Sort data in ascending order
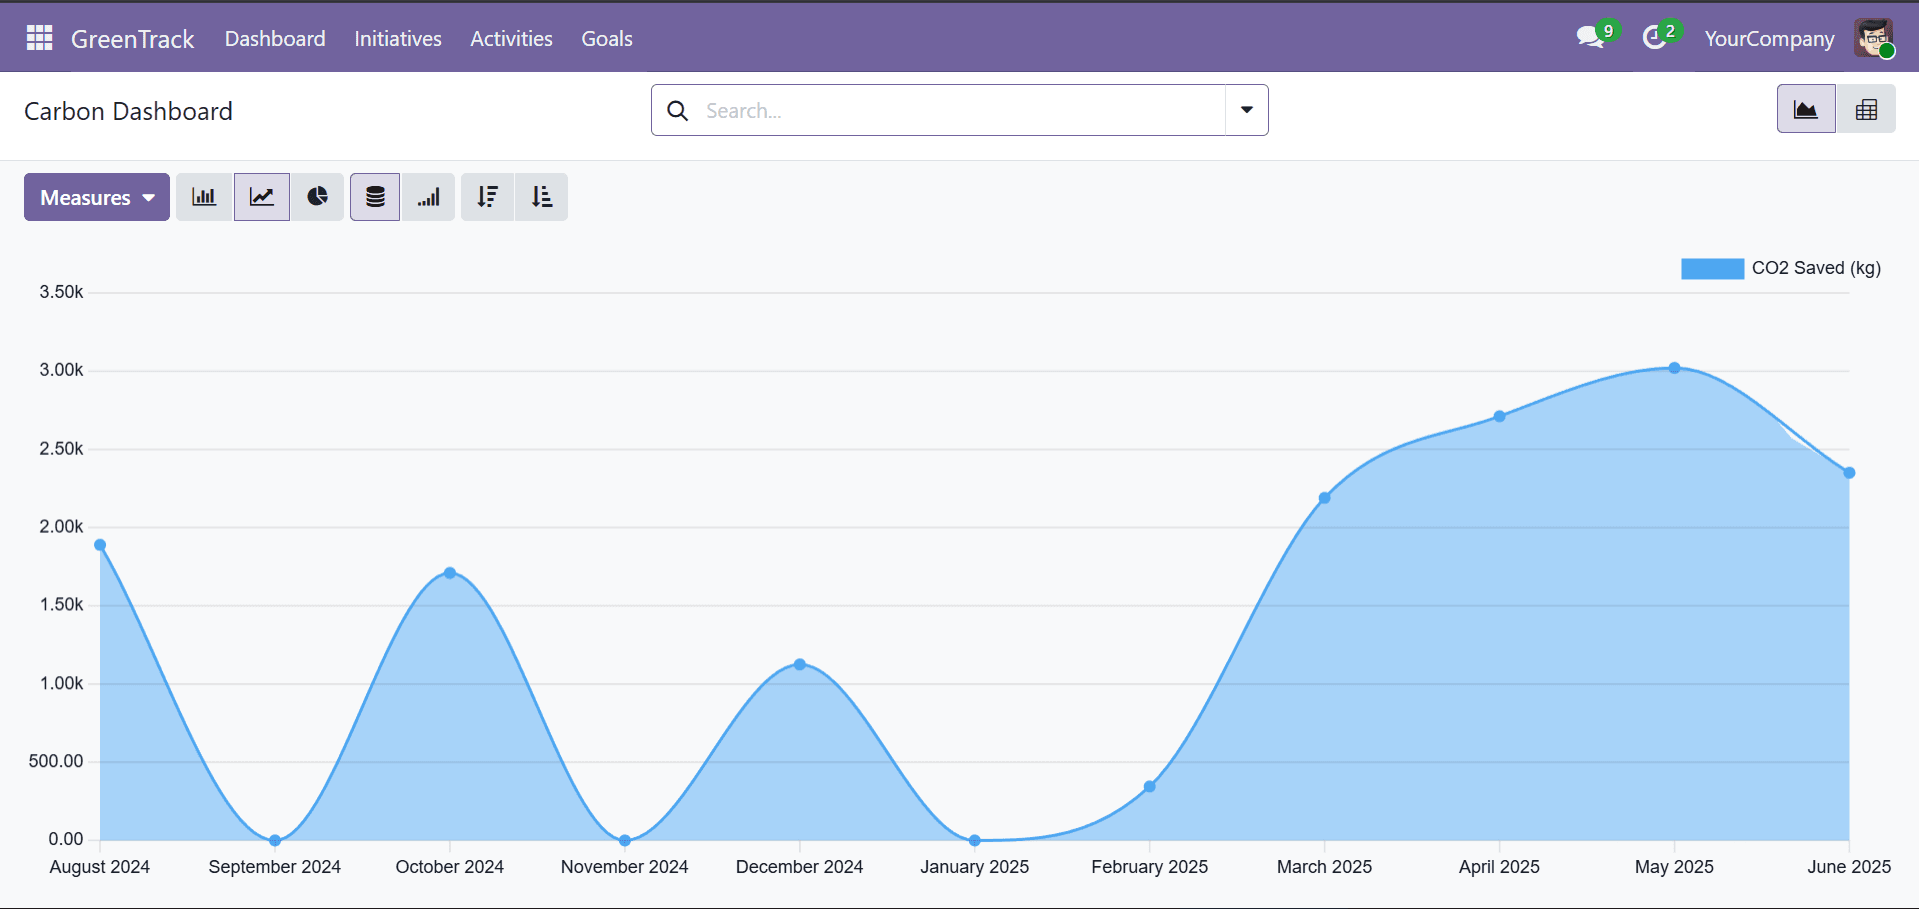This screenshot has height=909, width=1919. pyautogui.click(x=541, y=197)
